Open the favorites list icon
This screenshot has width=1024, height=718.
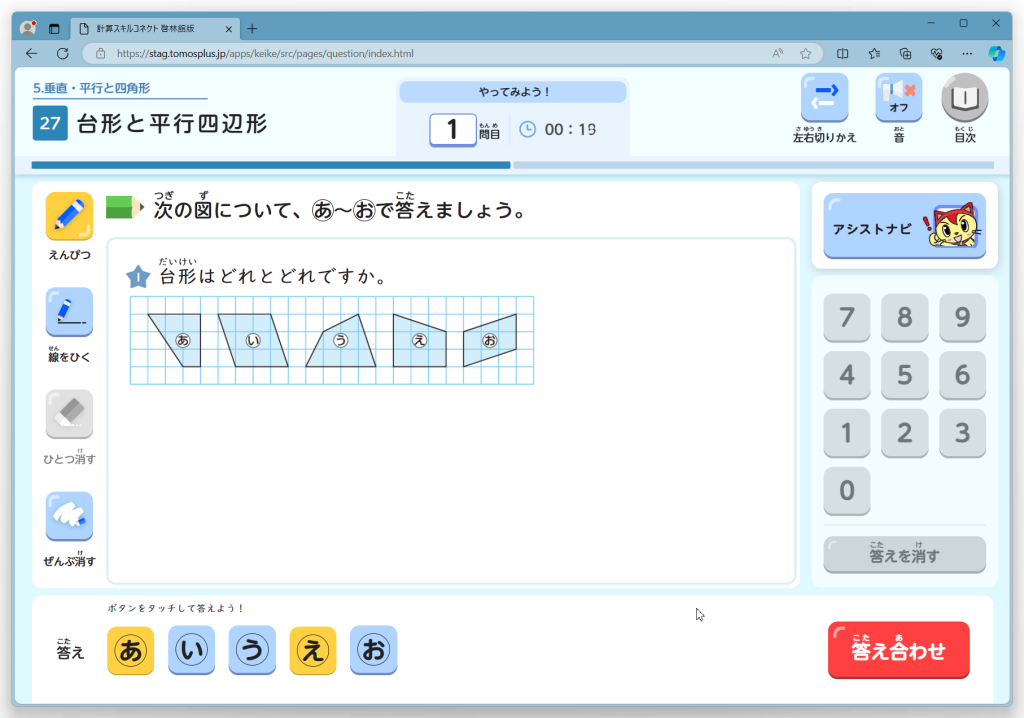pyautogui.click(x=874, y=54)
